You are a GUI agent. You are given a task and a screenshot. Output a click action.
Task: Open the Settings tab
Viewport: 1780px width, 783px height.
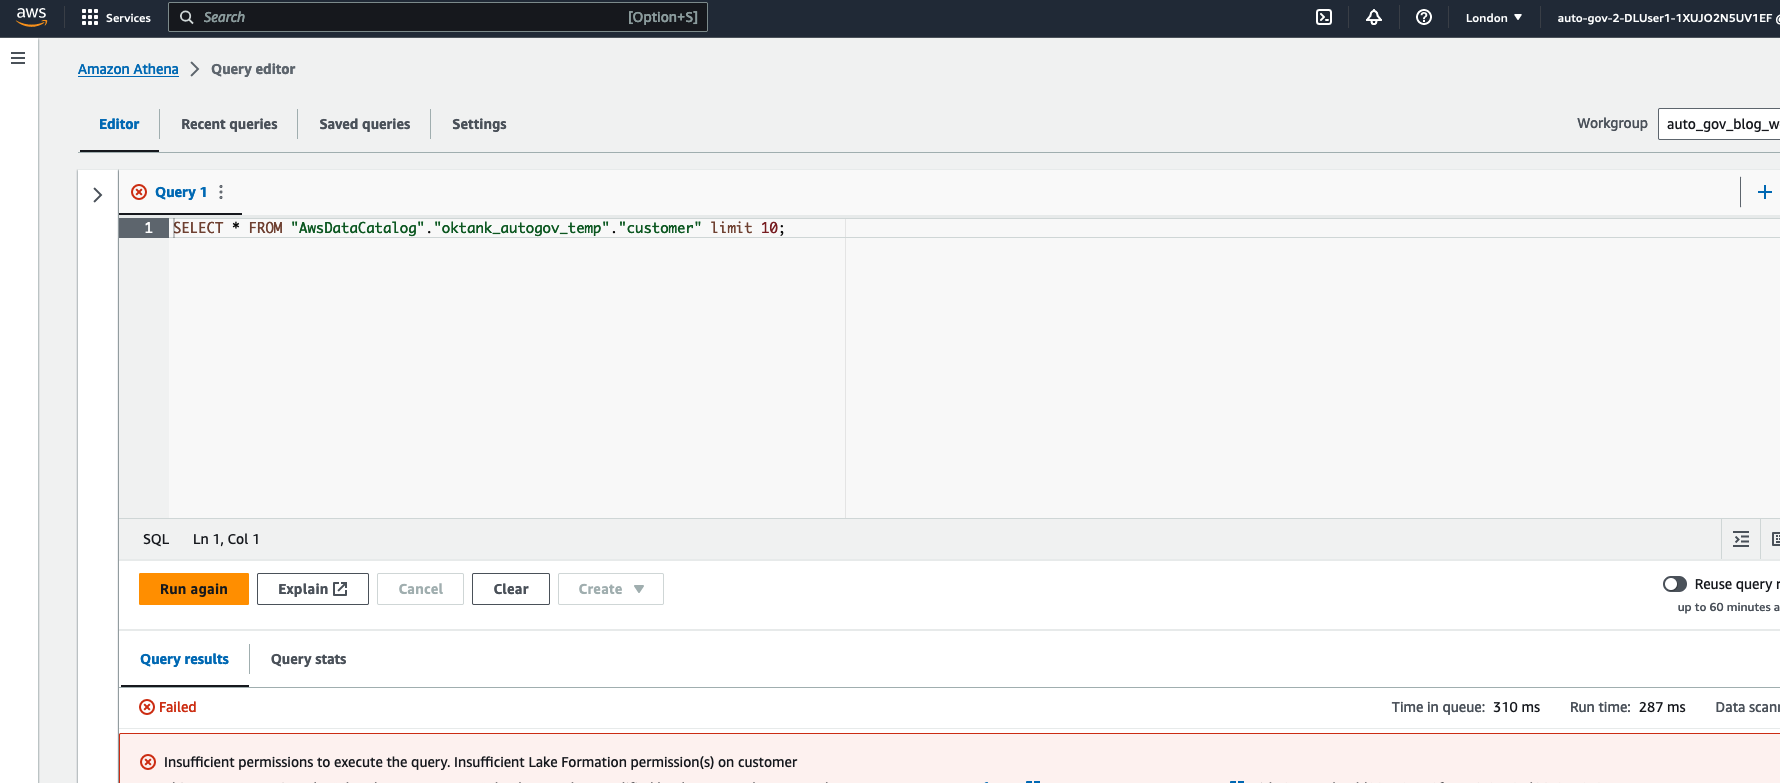click(x=479, y=124)
